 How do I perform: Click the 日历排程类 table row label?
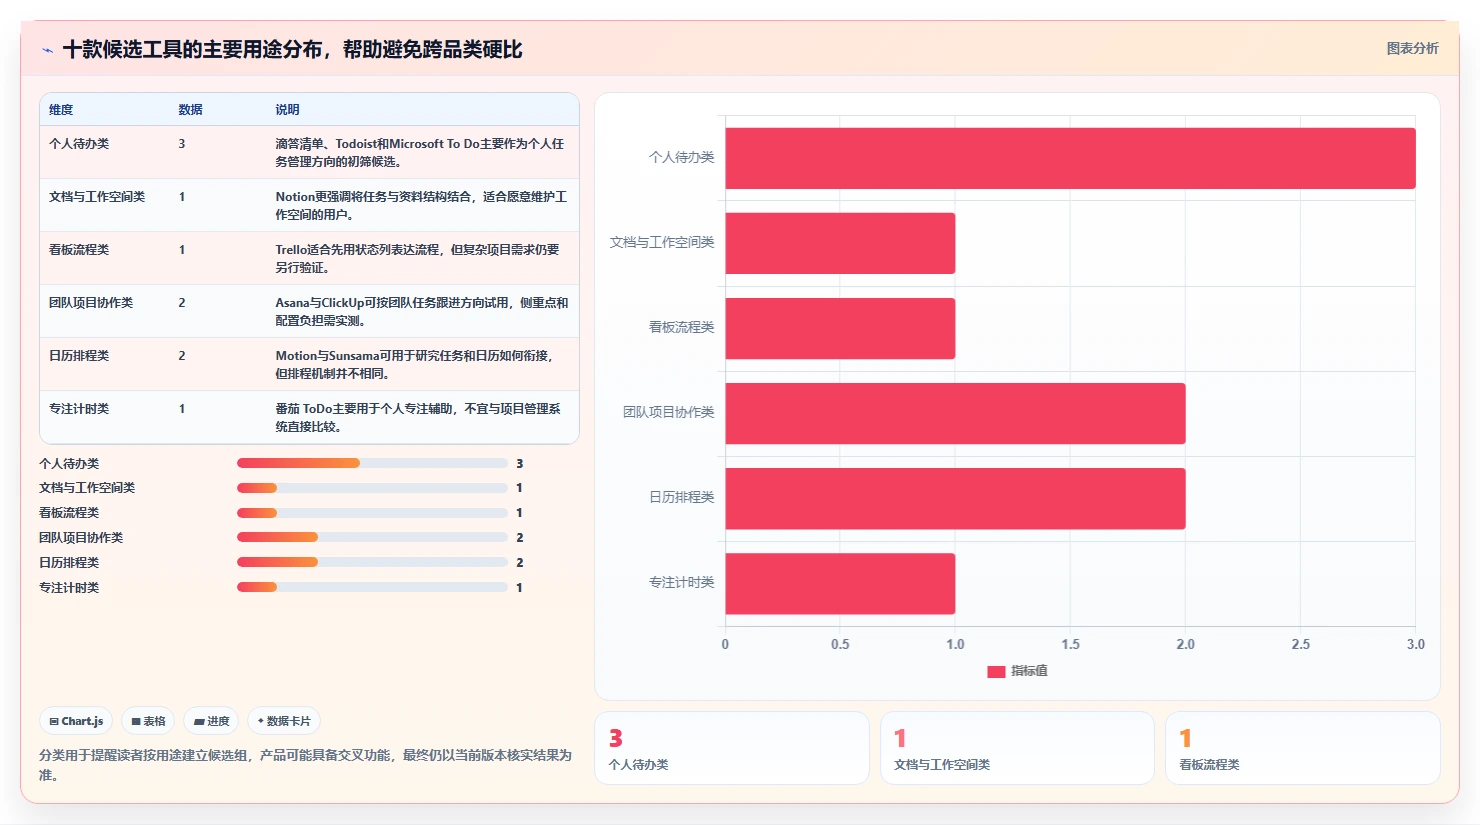click(79, 356)
